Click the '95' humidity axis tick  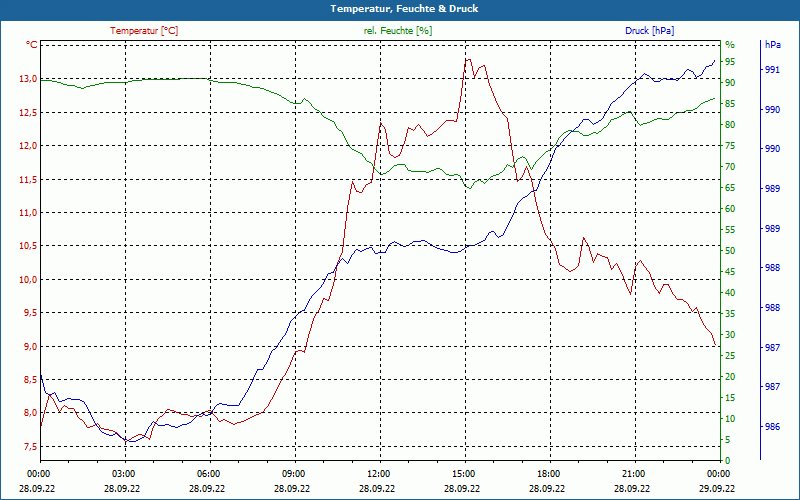[730, 62]
